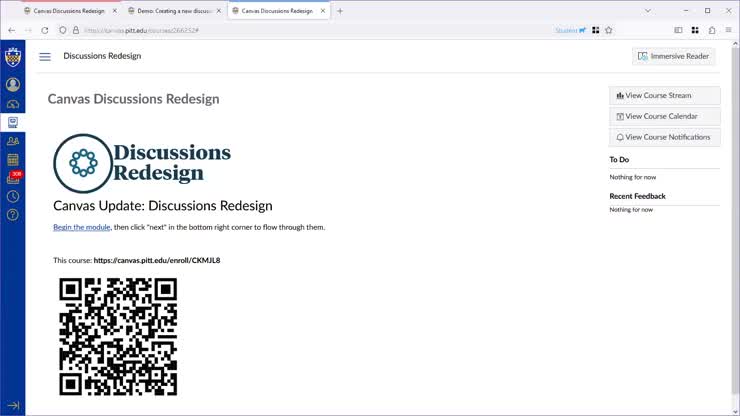The image size is (740, 416).
Task: Open Immersive Reader
Action: (673, 56)
